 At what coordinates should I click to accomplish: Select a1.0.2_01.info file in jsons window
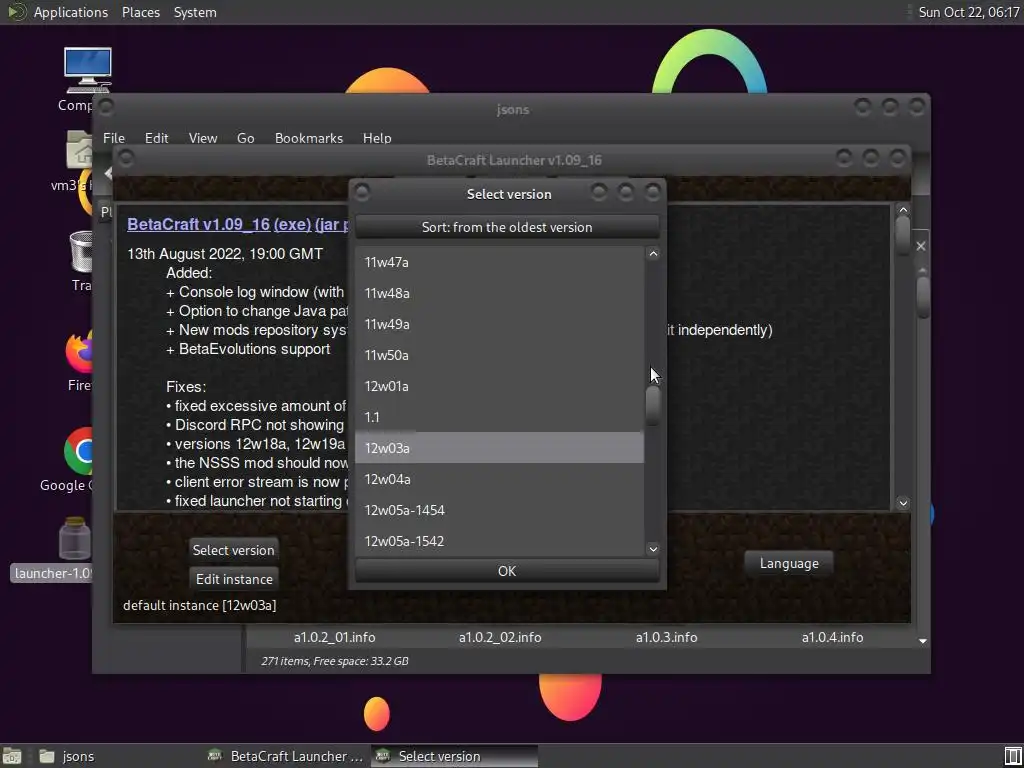tap(334, 637)
